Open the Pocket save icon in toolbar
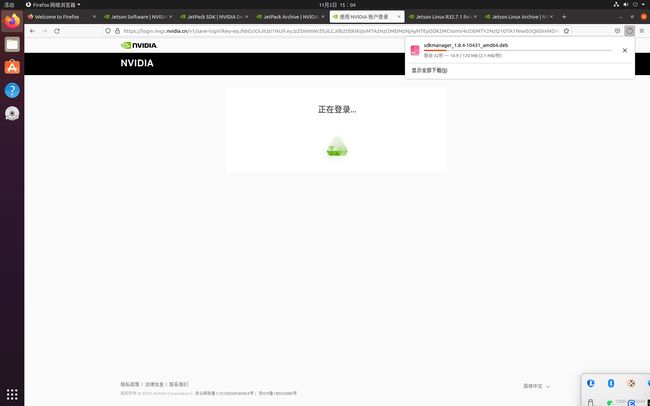Image resolution: width=650 pixels, height=406 pixels. [x=617, y=31]
